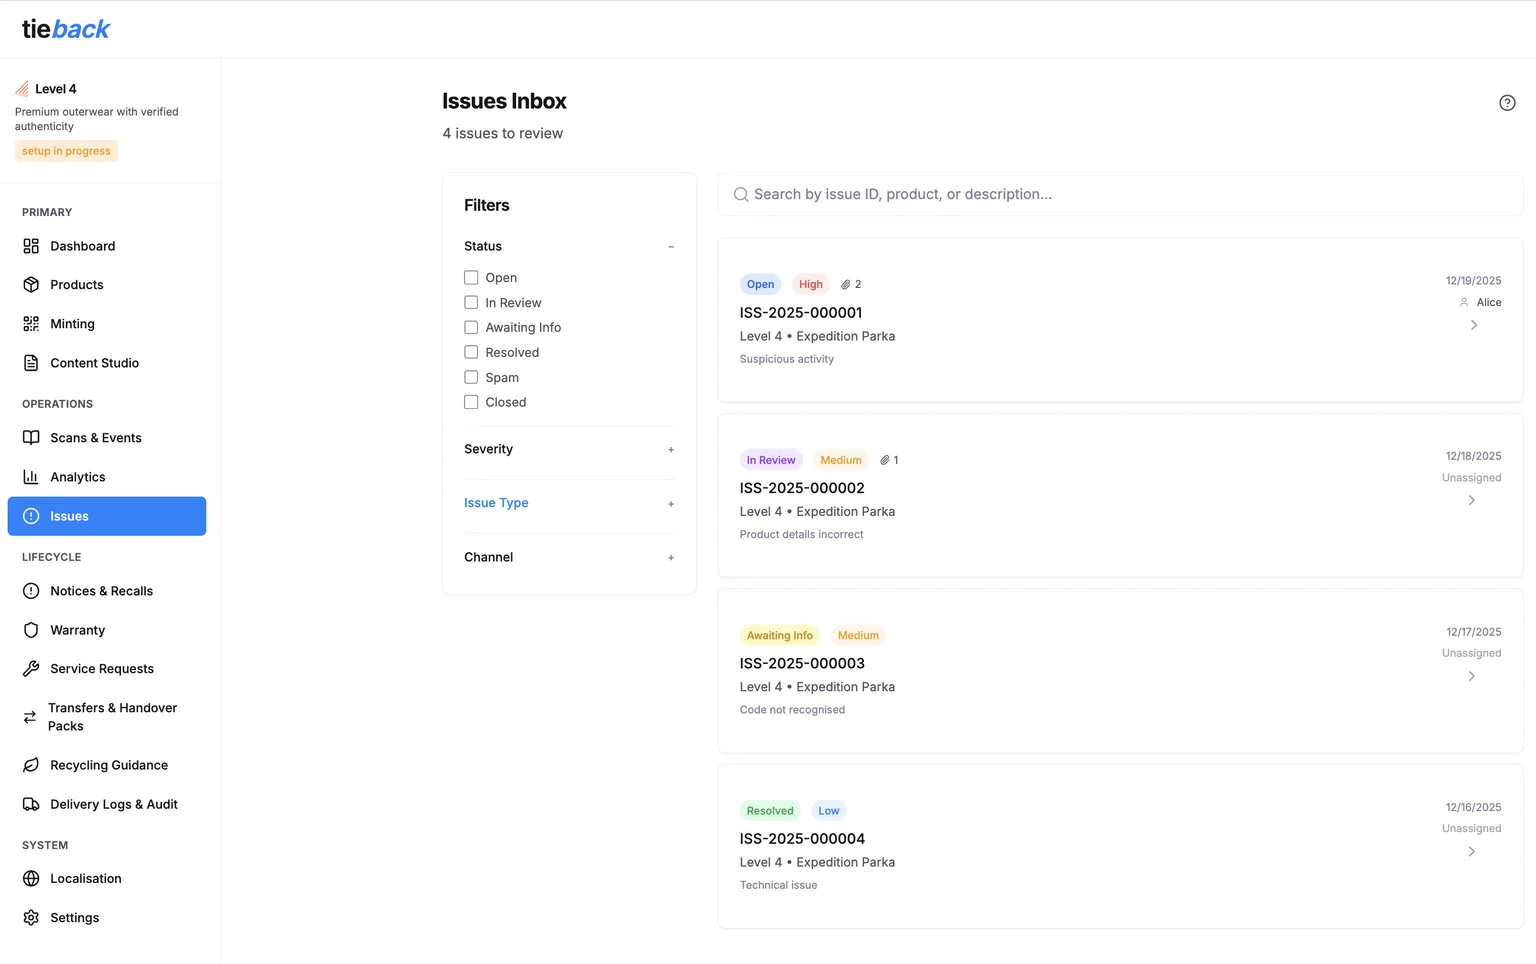Open Dashboard via its grid icon
This screenshot has width=1536, height=964.
[31, 246]
